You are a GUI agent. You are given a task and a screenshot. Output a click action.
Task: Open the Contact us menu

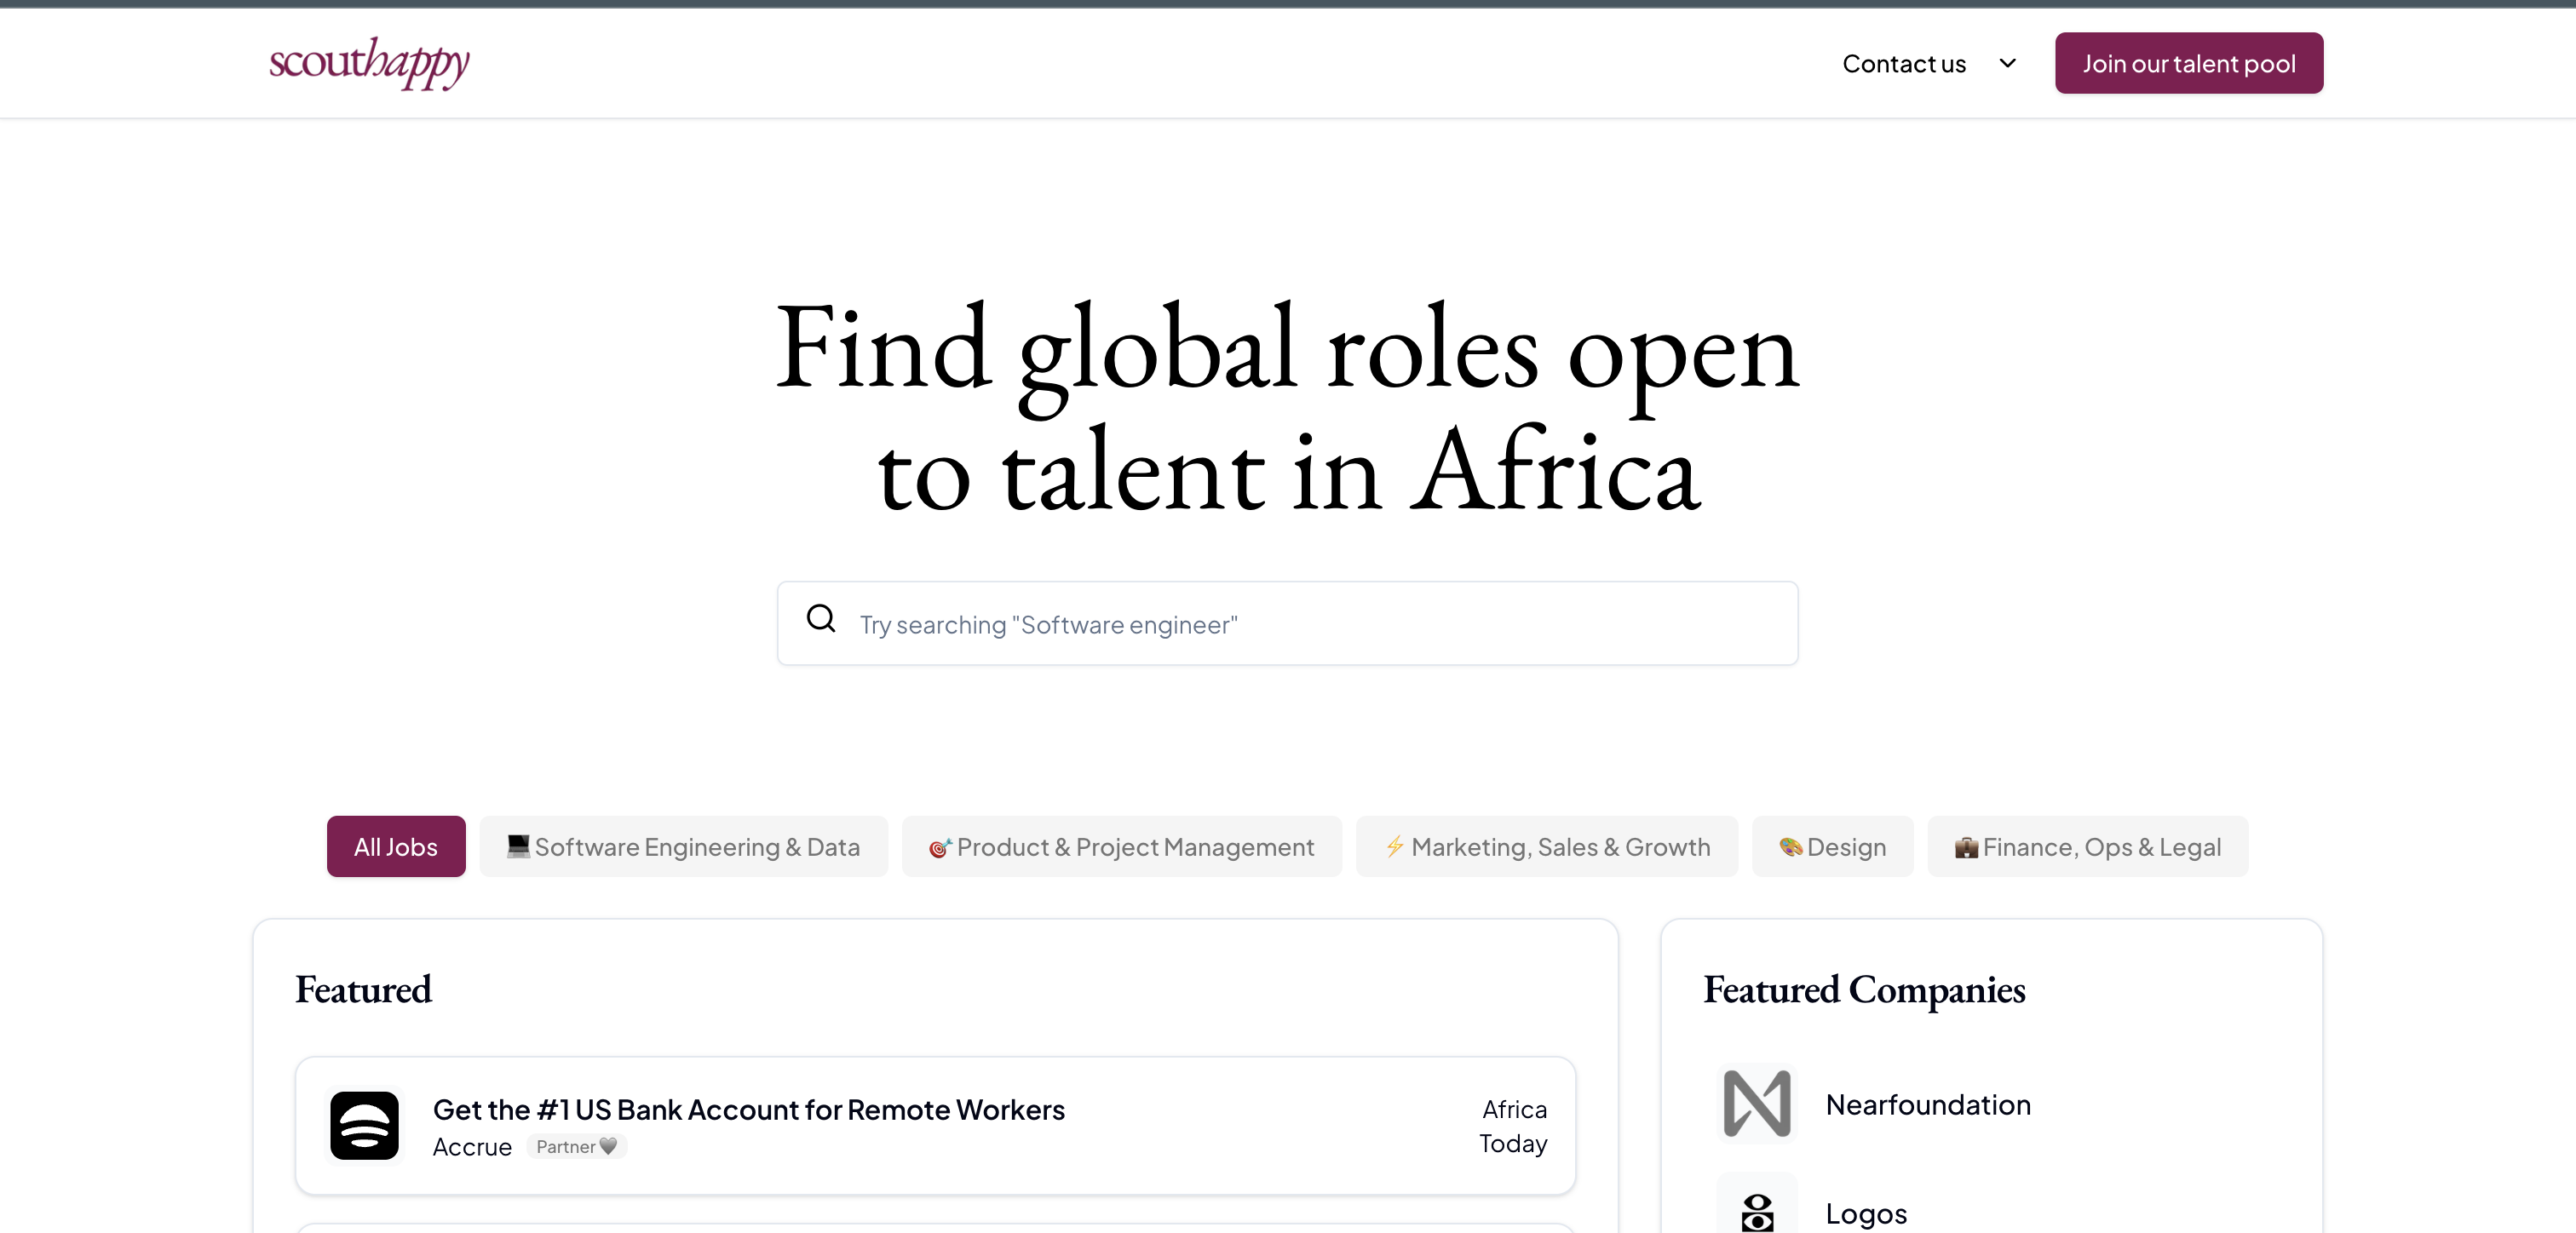point(1904,64)
